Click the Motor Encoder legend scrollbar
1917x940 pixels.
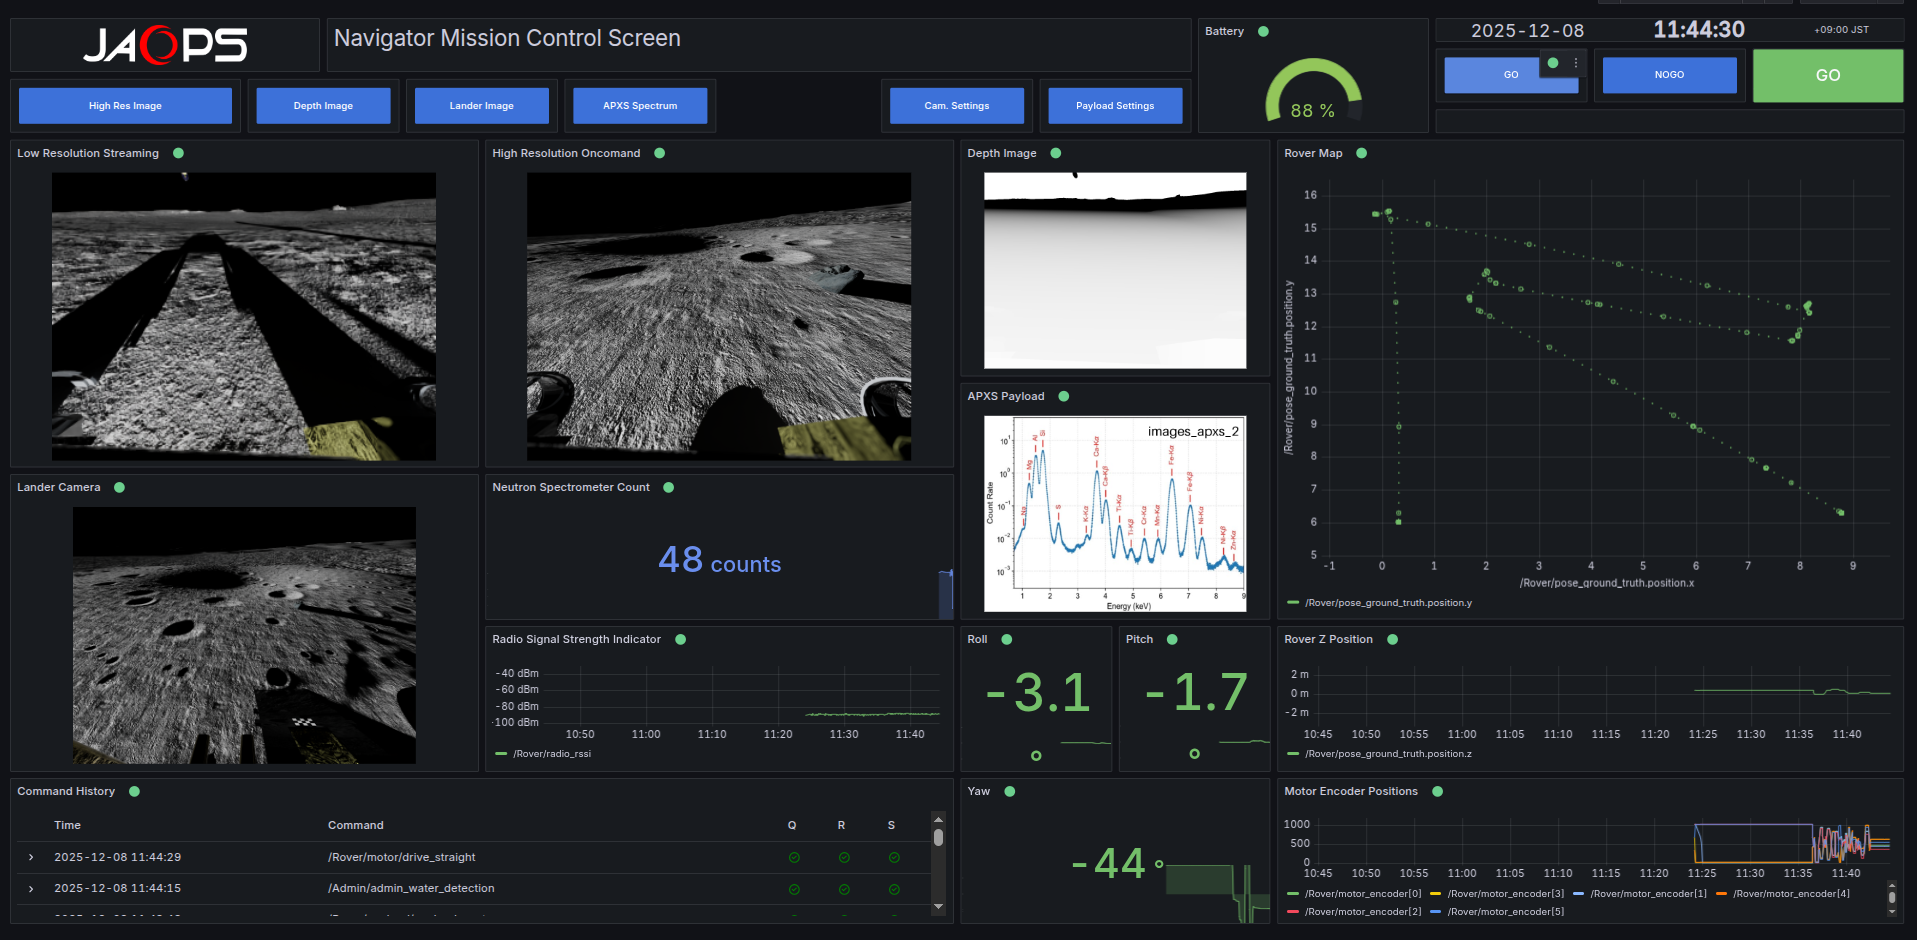point(1891,899)
